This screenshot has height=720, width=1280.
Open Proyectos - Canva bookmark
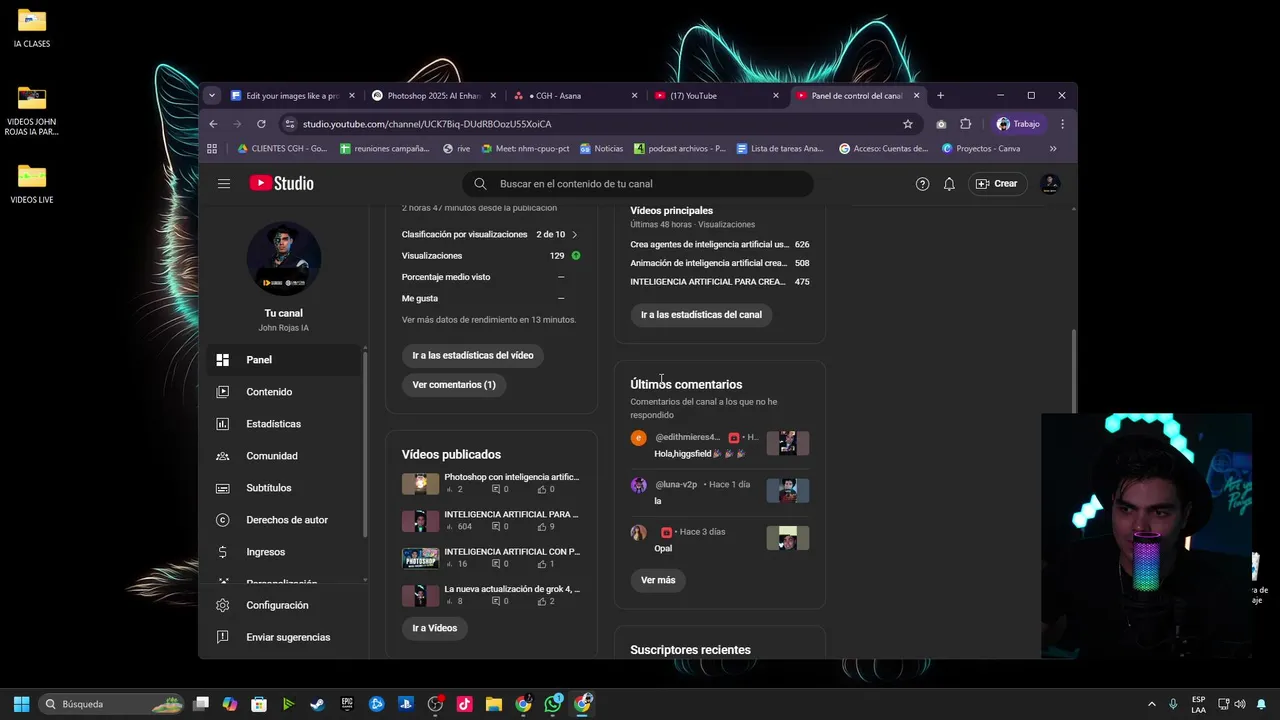981,149
